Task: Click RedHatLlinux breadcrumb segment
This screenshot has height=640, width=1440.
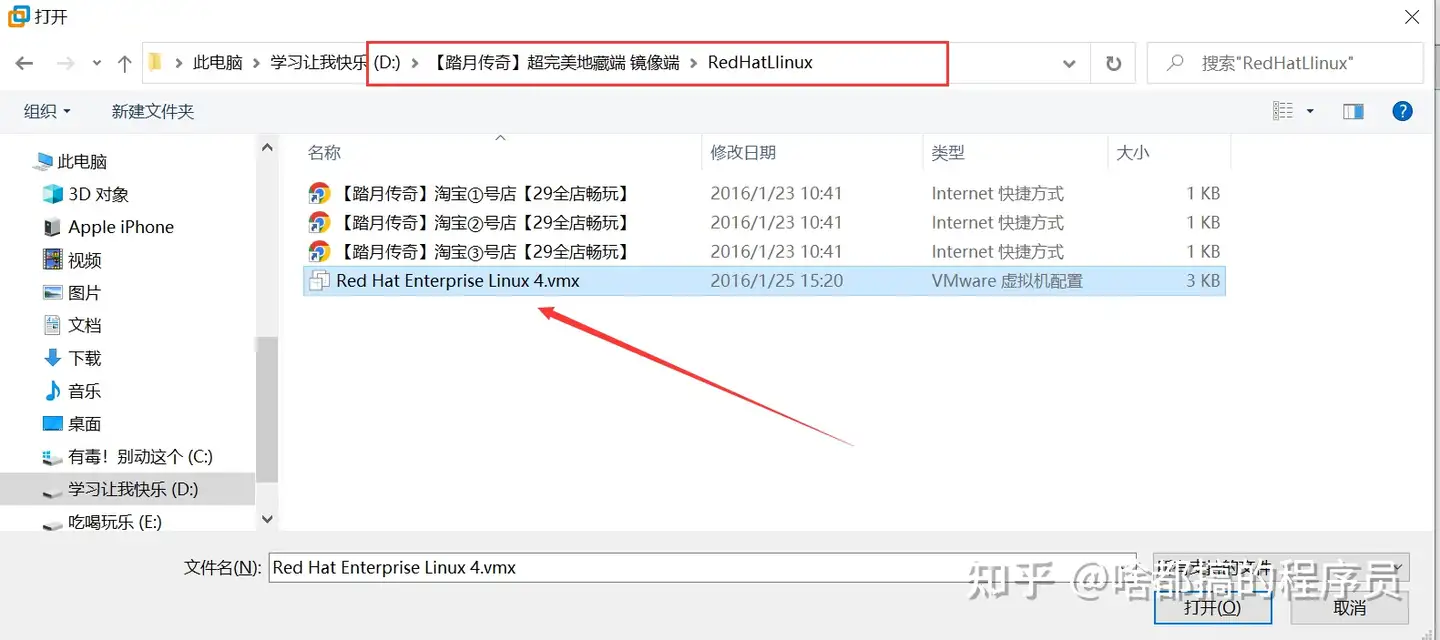Action: click(x=760, y=63)
